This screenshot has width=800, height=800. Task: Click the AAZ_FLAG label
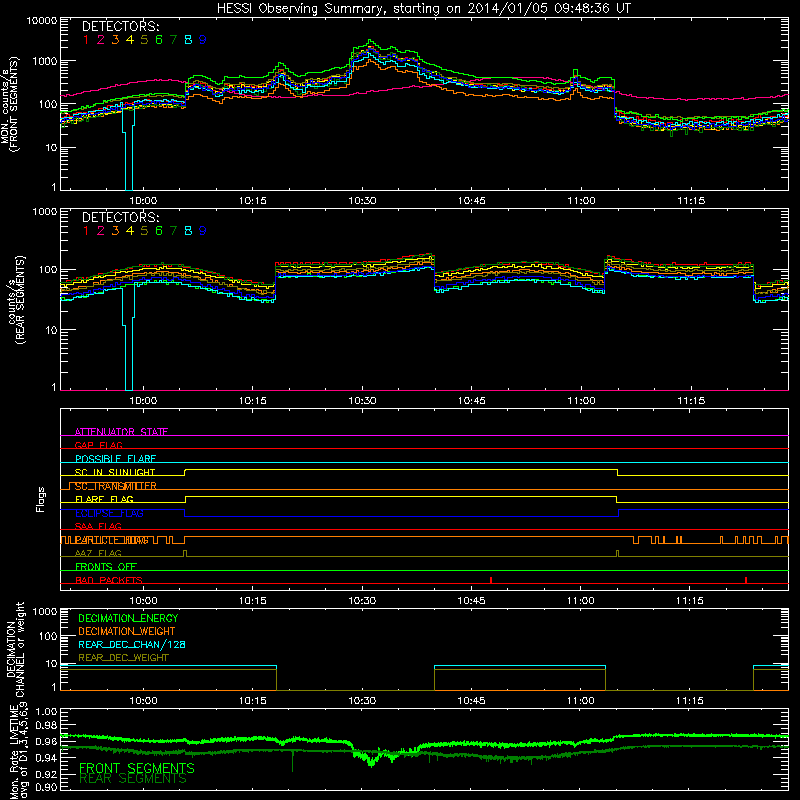(98, 553)
